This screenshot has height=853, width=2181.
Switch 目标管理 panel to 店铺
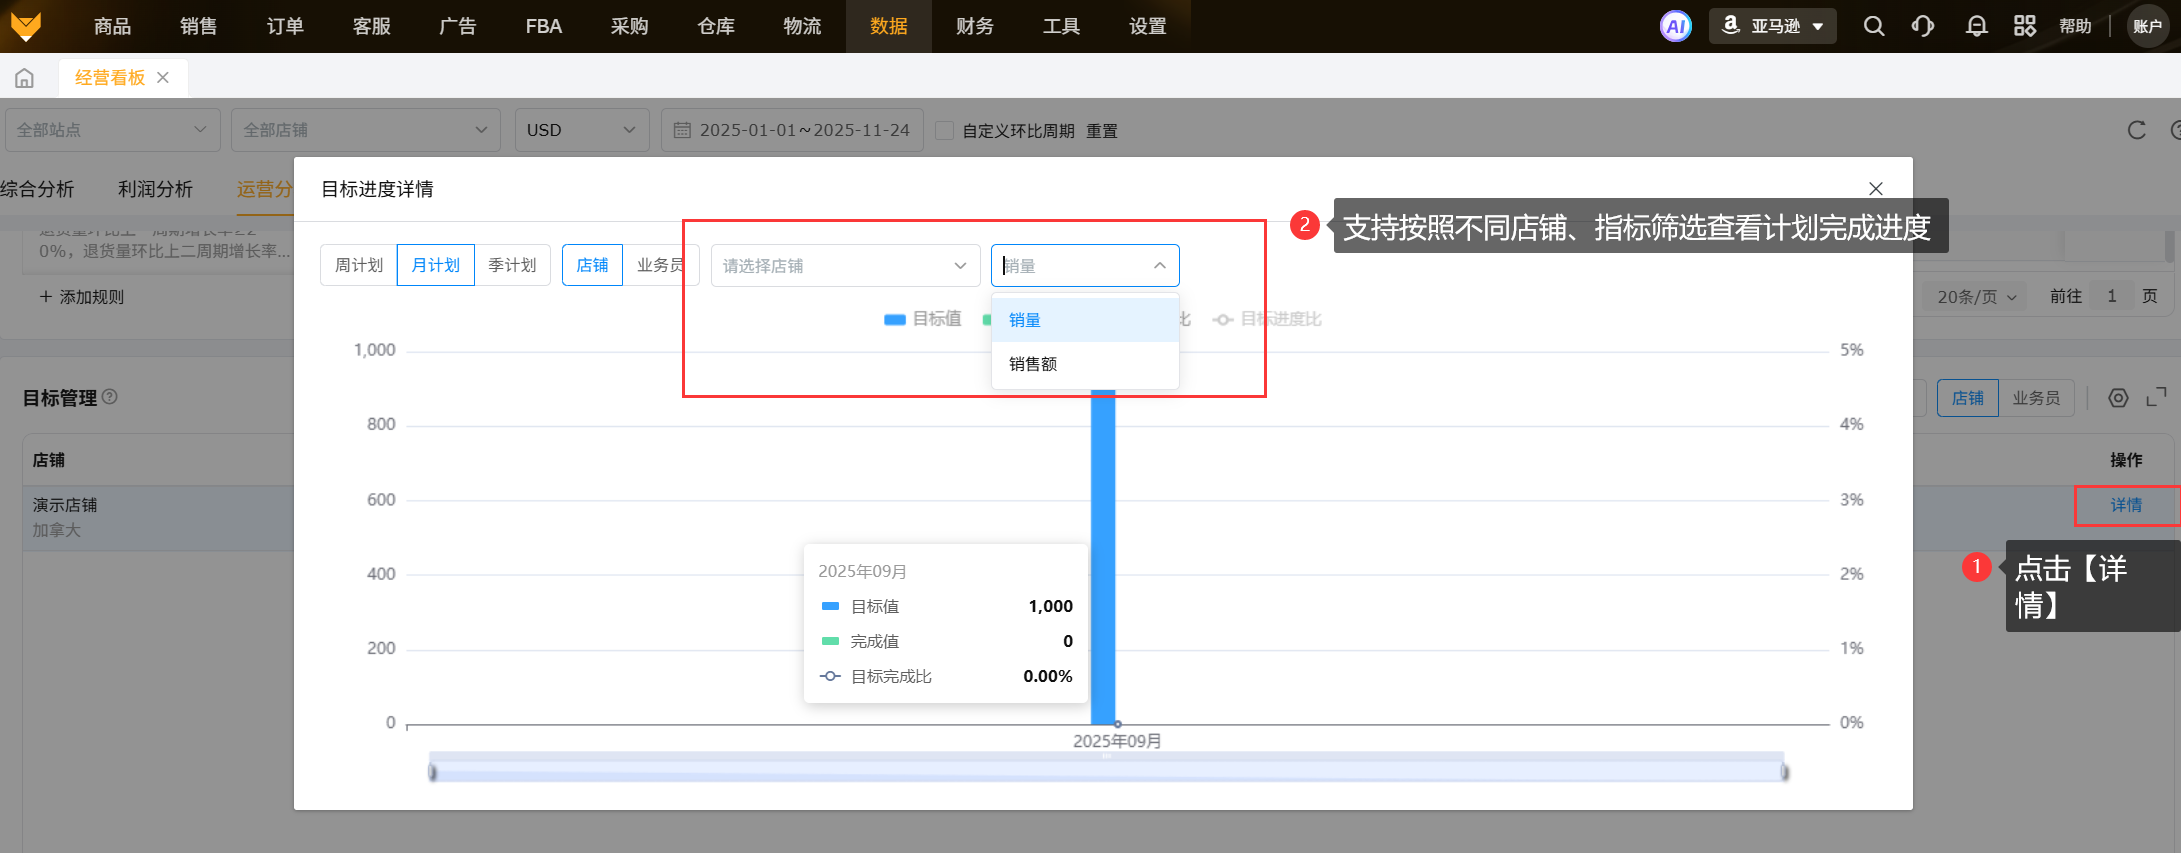1968,398
